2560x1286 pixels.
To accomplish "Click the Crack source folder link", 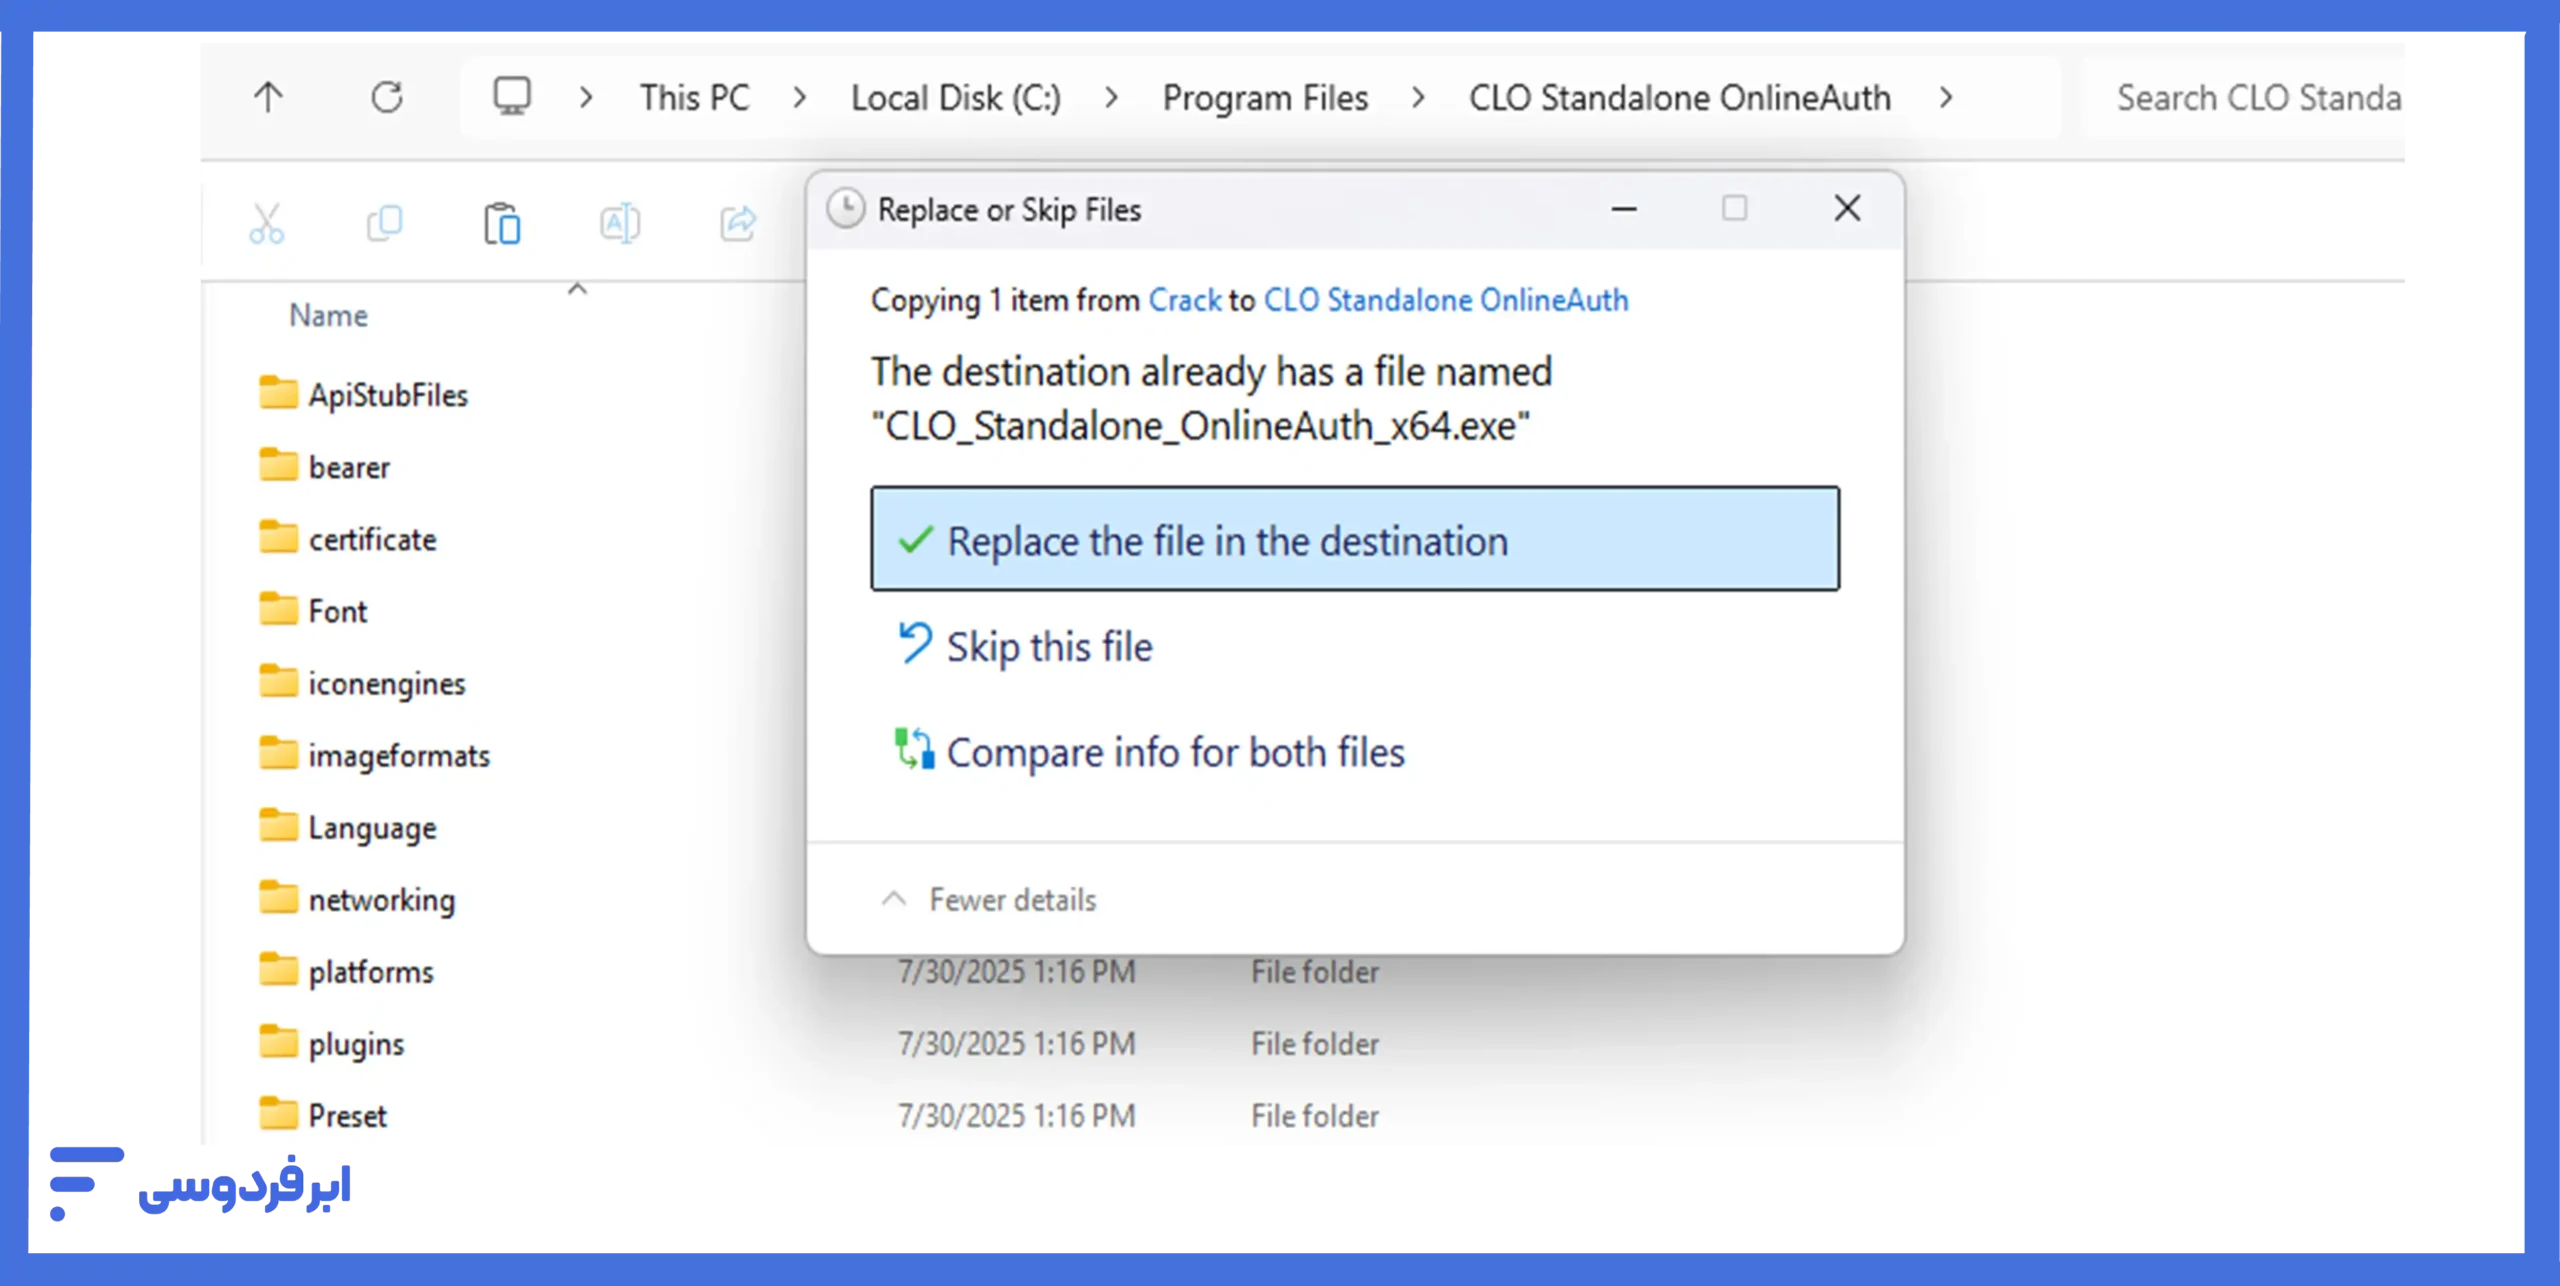I will tap(1184, 300).
